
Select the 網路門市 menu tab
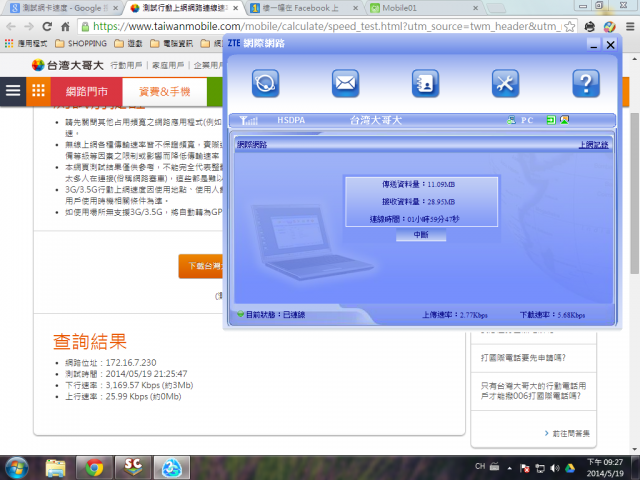(x=87, y=91)
